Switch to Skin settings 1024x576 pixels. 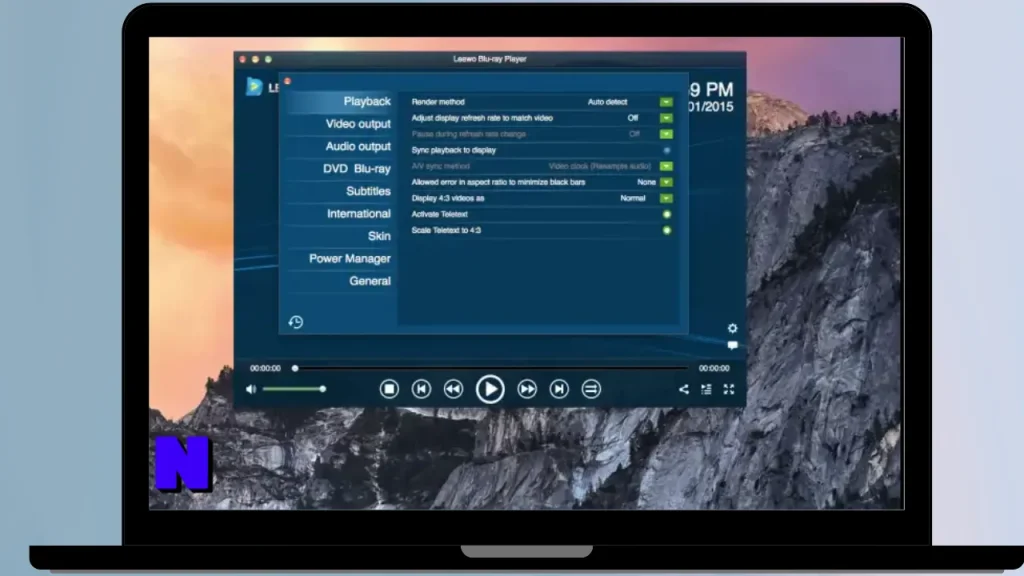pos(379,236)
